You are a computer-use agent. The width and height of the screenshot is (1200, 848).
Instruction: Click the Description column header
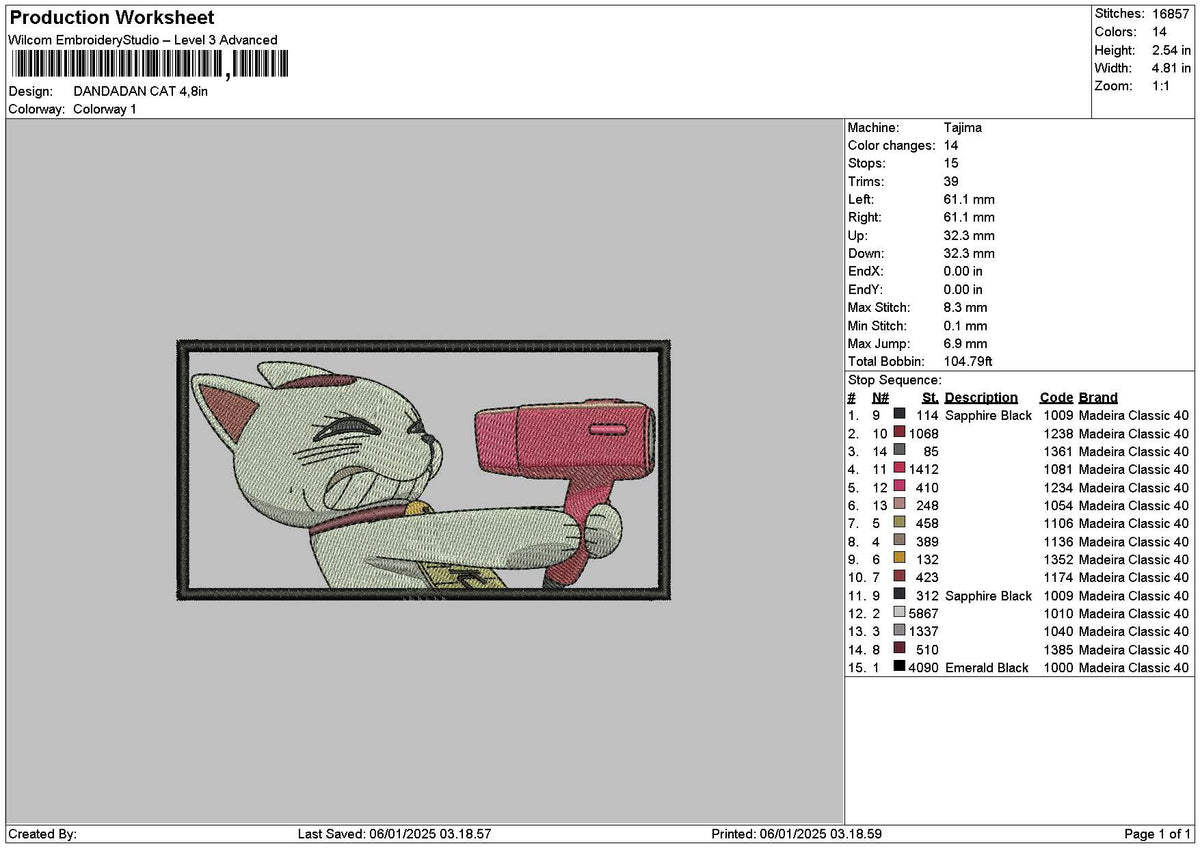(x=981, y=397)
